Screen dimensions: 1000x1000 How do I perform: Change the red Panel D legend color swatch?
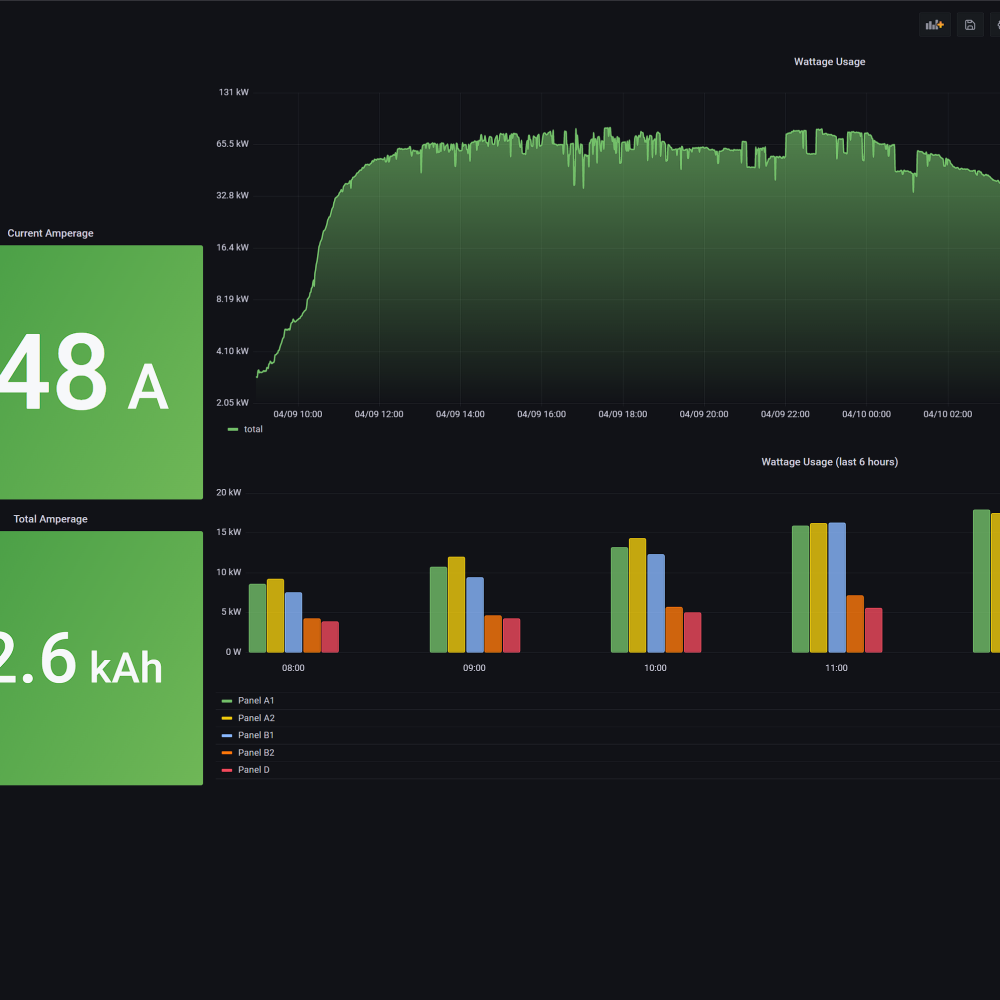227,770
